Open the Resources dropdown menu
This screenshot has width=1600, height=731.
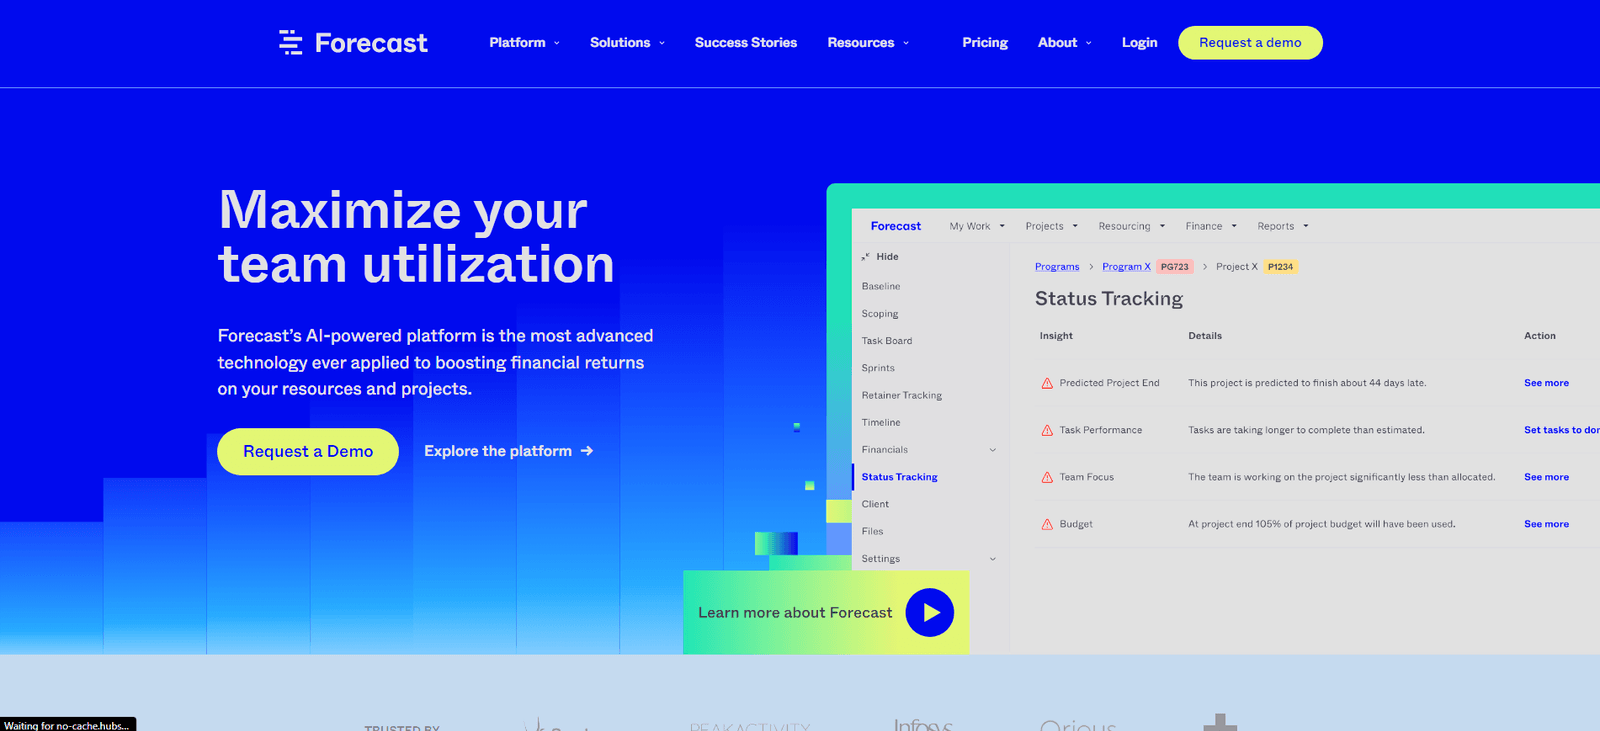[868, 42]
